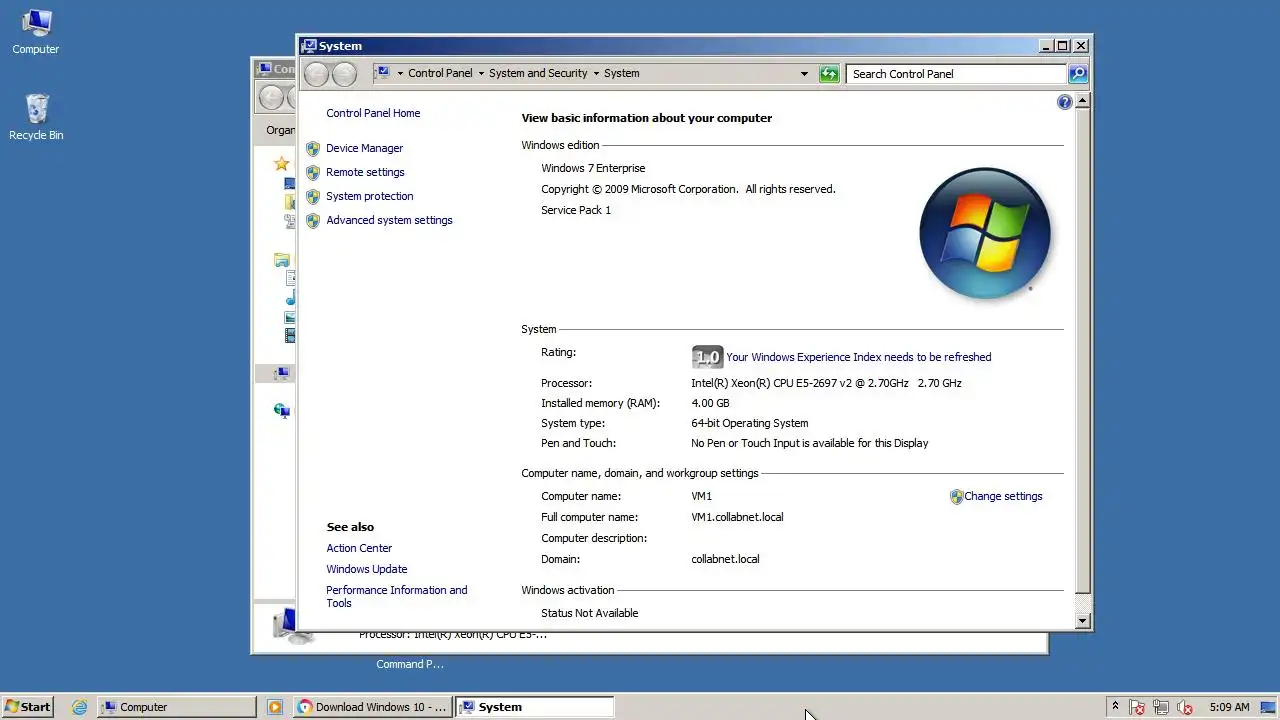Screen dimensions: 1280x720
Task: Click the Forward arrow in System window
Action: point(344,73)
